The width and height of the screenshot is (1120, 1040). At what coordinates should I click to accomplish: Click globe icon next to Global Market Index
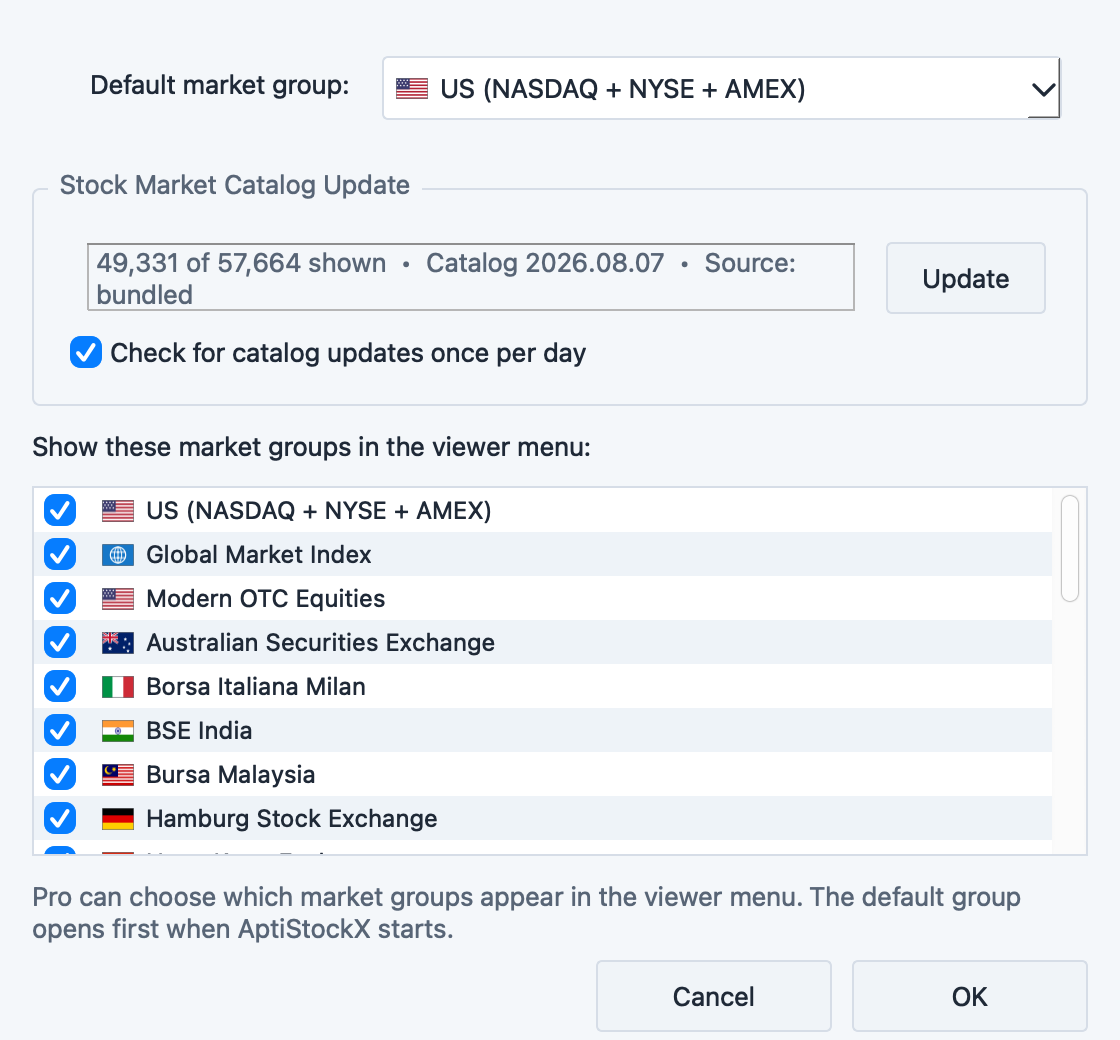(118, 555)
